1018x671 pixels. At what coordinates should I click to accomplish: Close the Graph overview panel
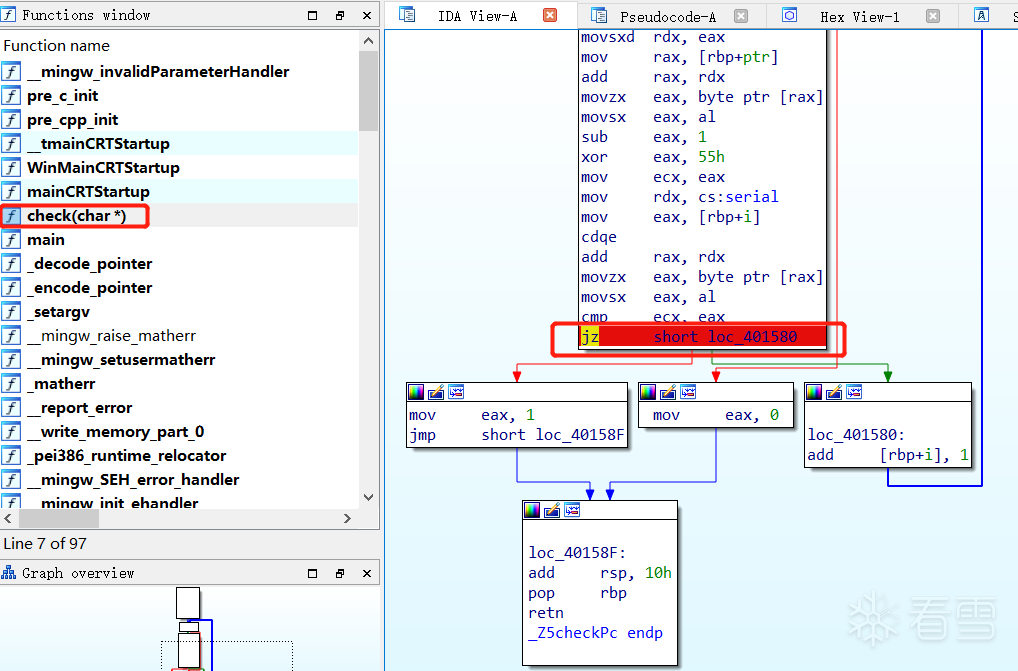click(x=367, y=574)
